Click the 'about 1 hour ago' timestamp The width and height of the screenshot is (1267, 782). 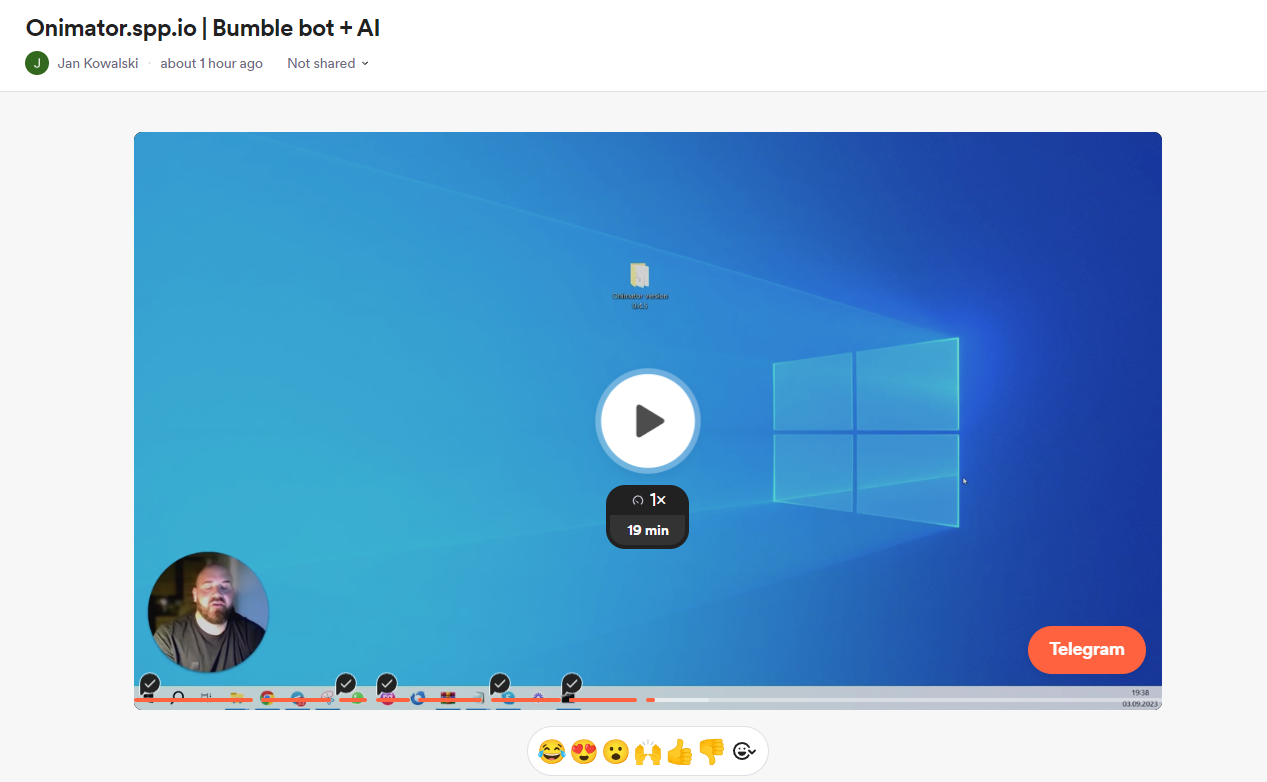[211, 63]
